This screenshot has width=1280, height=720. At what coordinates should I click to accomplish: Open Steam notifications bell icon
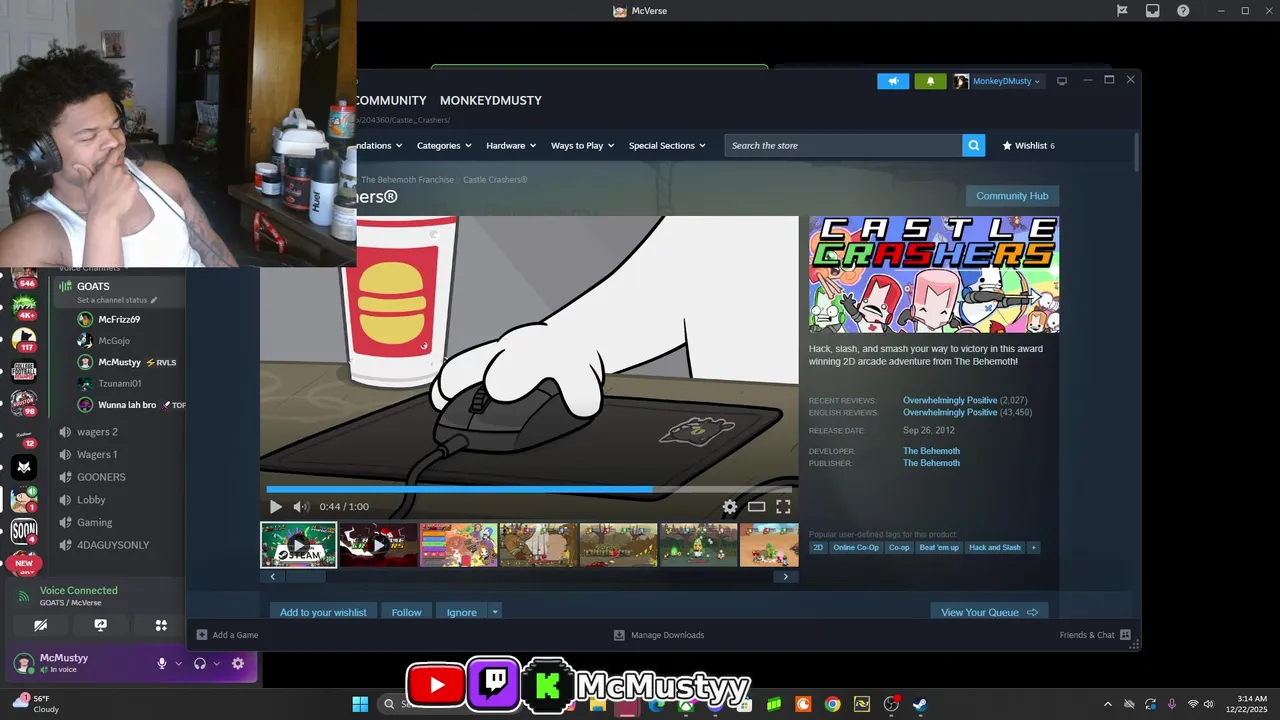click(930, 81)
